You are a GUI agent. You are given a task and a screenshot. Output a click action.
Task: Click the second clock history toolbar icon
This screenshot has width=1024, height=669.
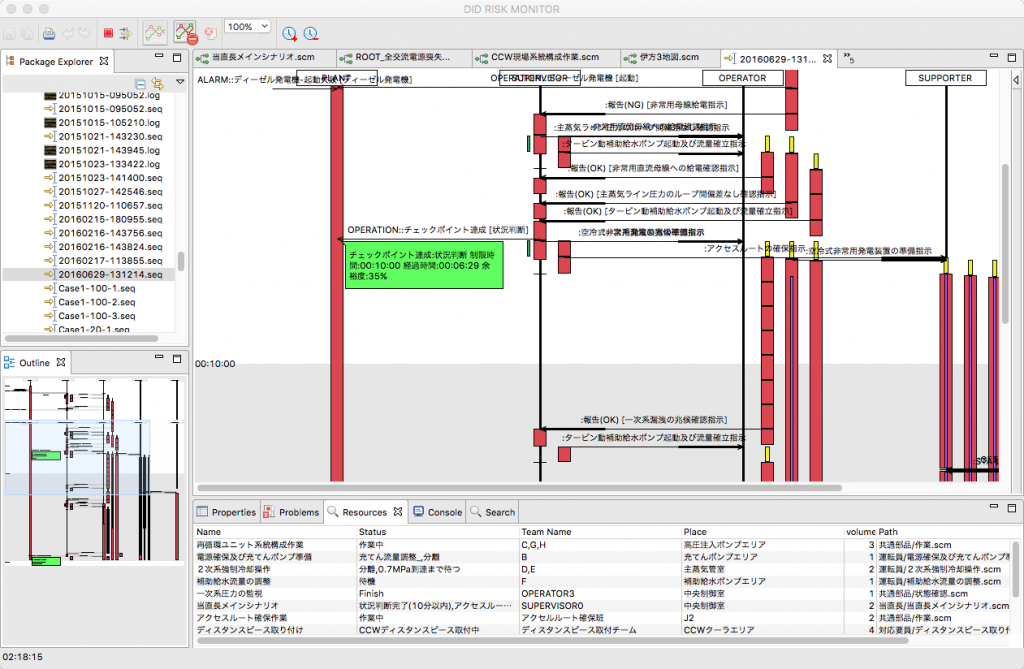(310, 32)
